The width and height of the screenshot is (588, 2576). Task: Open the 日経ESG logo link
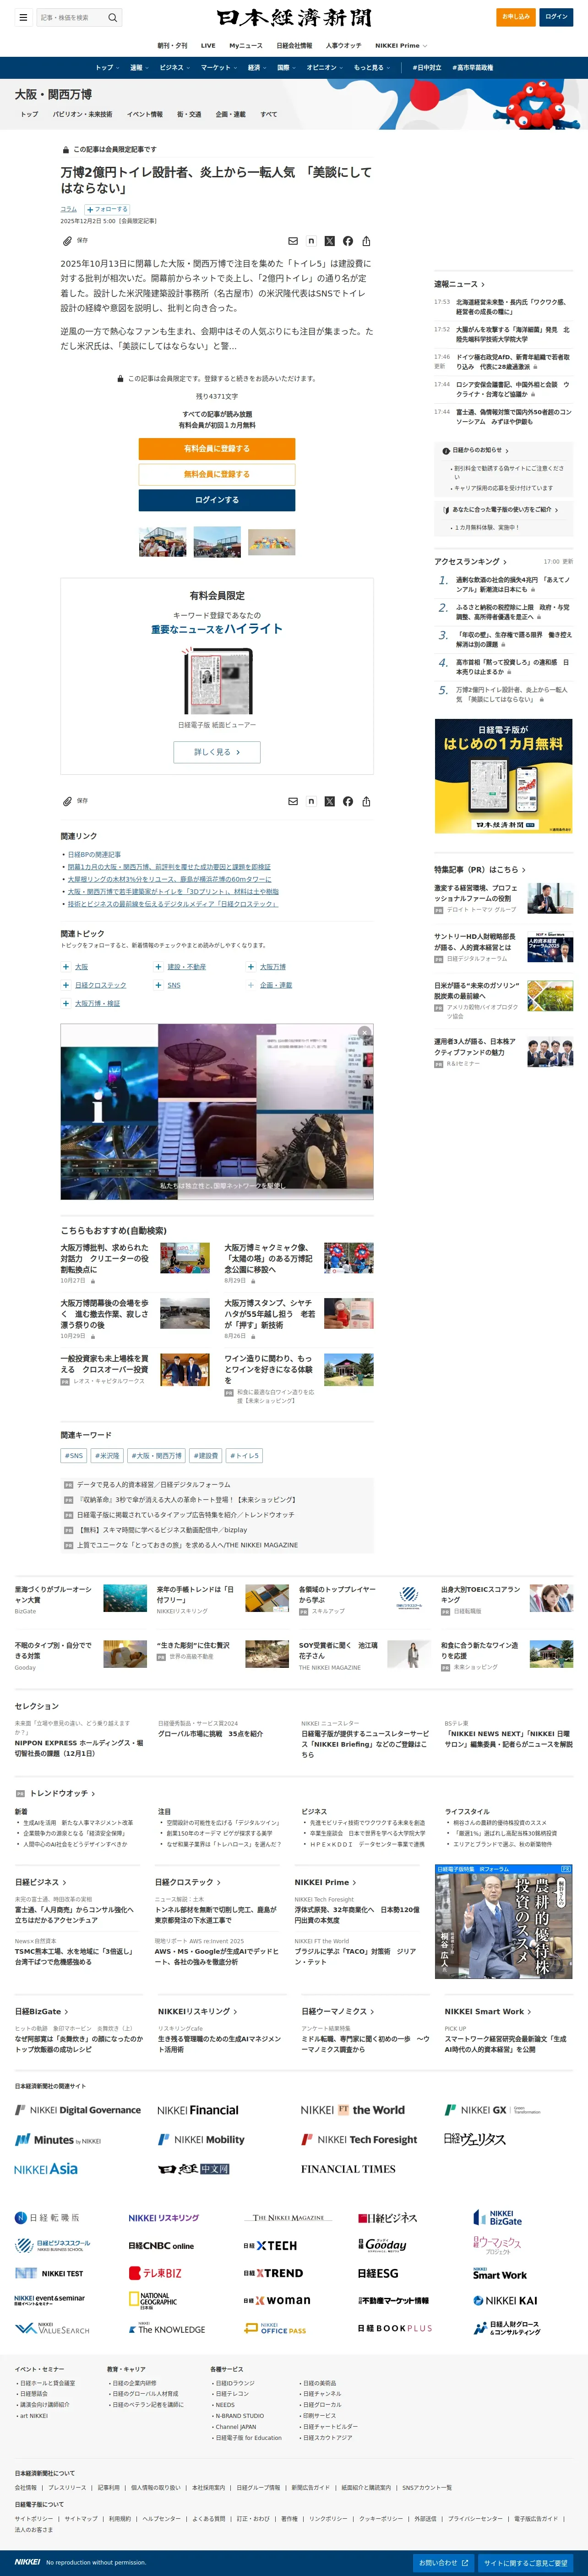pyautogui.click(x=378, y=2273)
